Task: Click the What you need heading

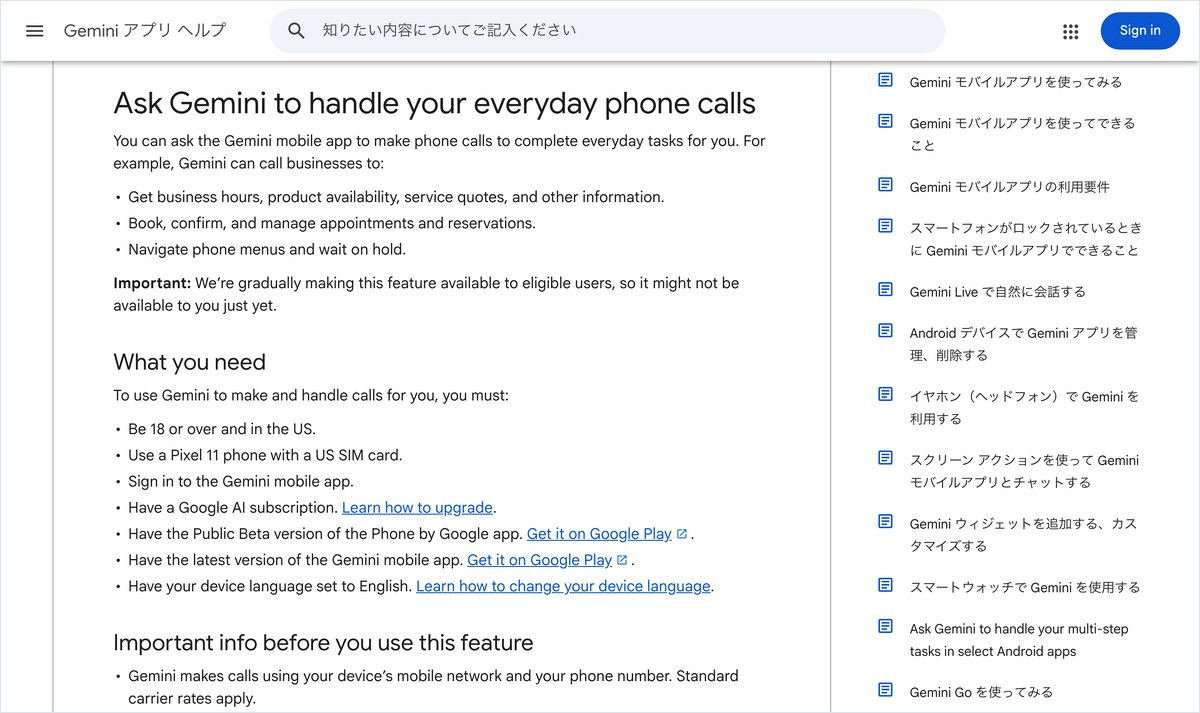Action: 189,362
